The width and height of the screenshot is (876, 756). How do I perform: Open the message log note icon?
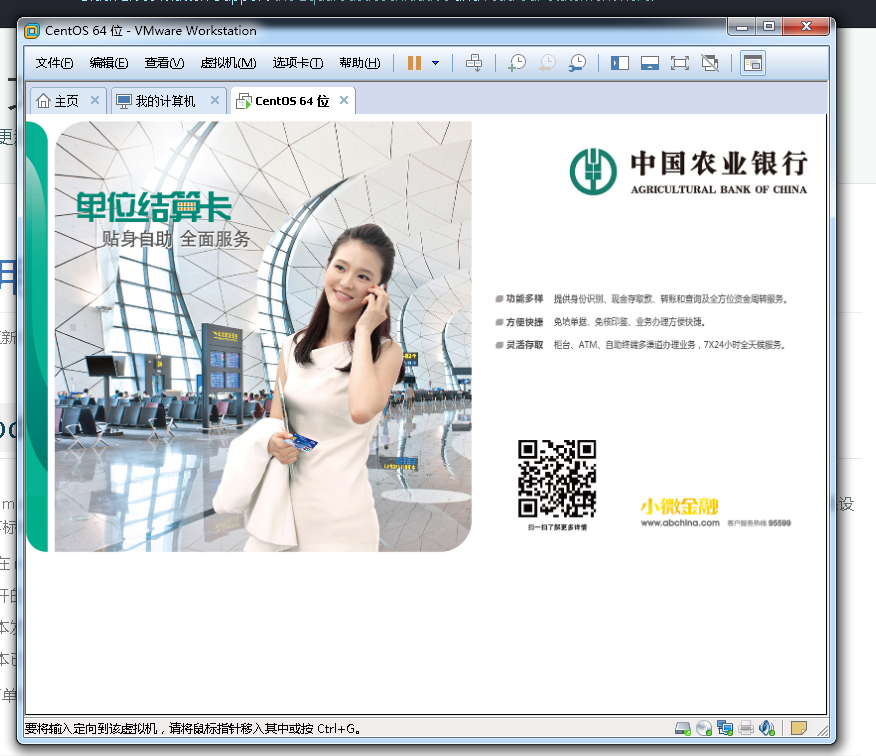(799, 729)
